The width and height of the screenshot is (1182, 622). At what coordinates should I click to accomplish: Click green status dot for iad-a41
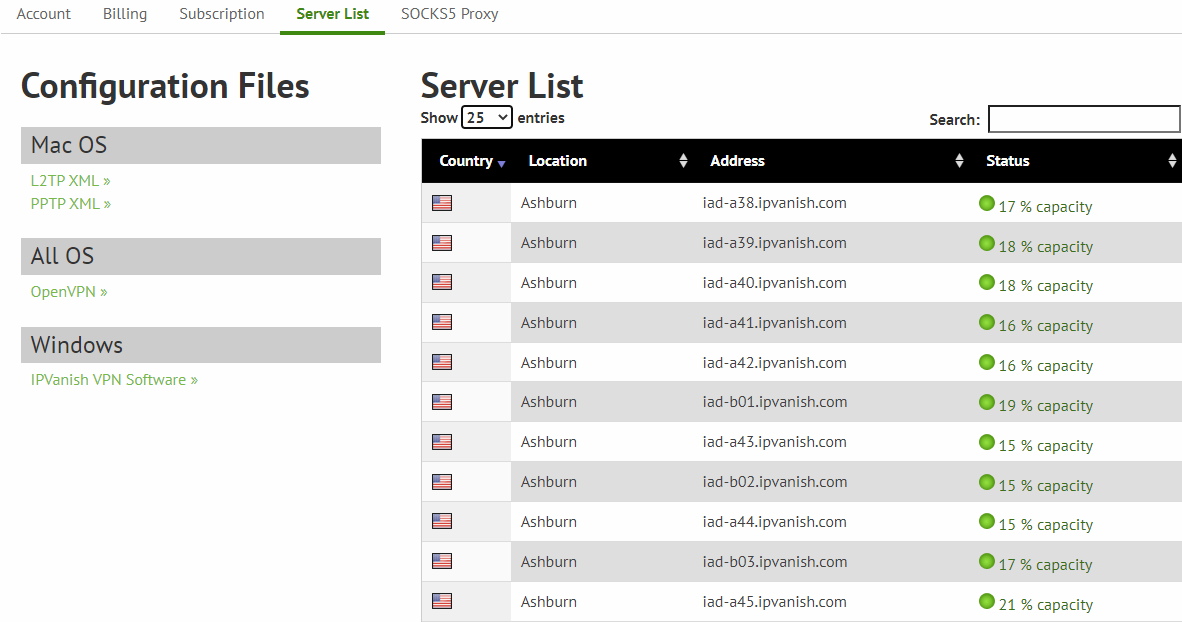click(987, 322)
